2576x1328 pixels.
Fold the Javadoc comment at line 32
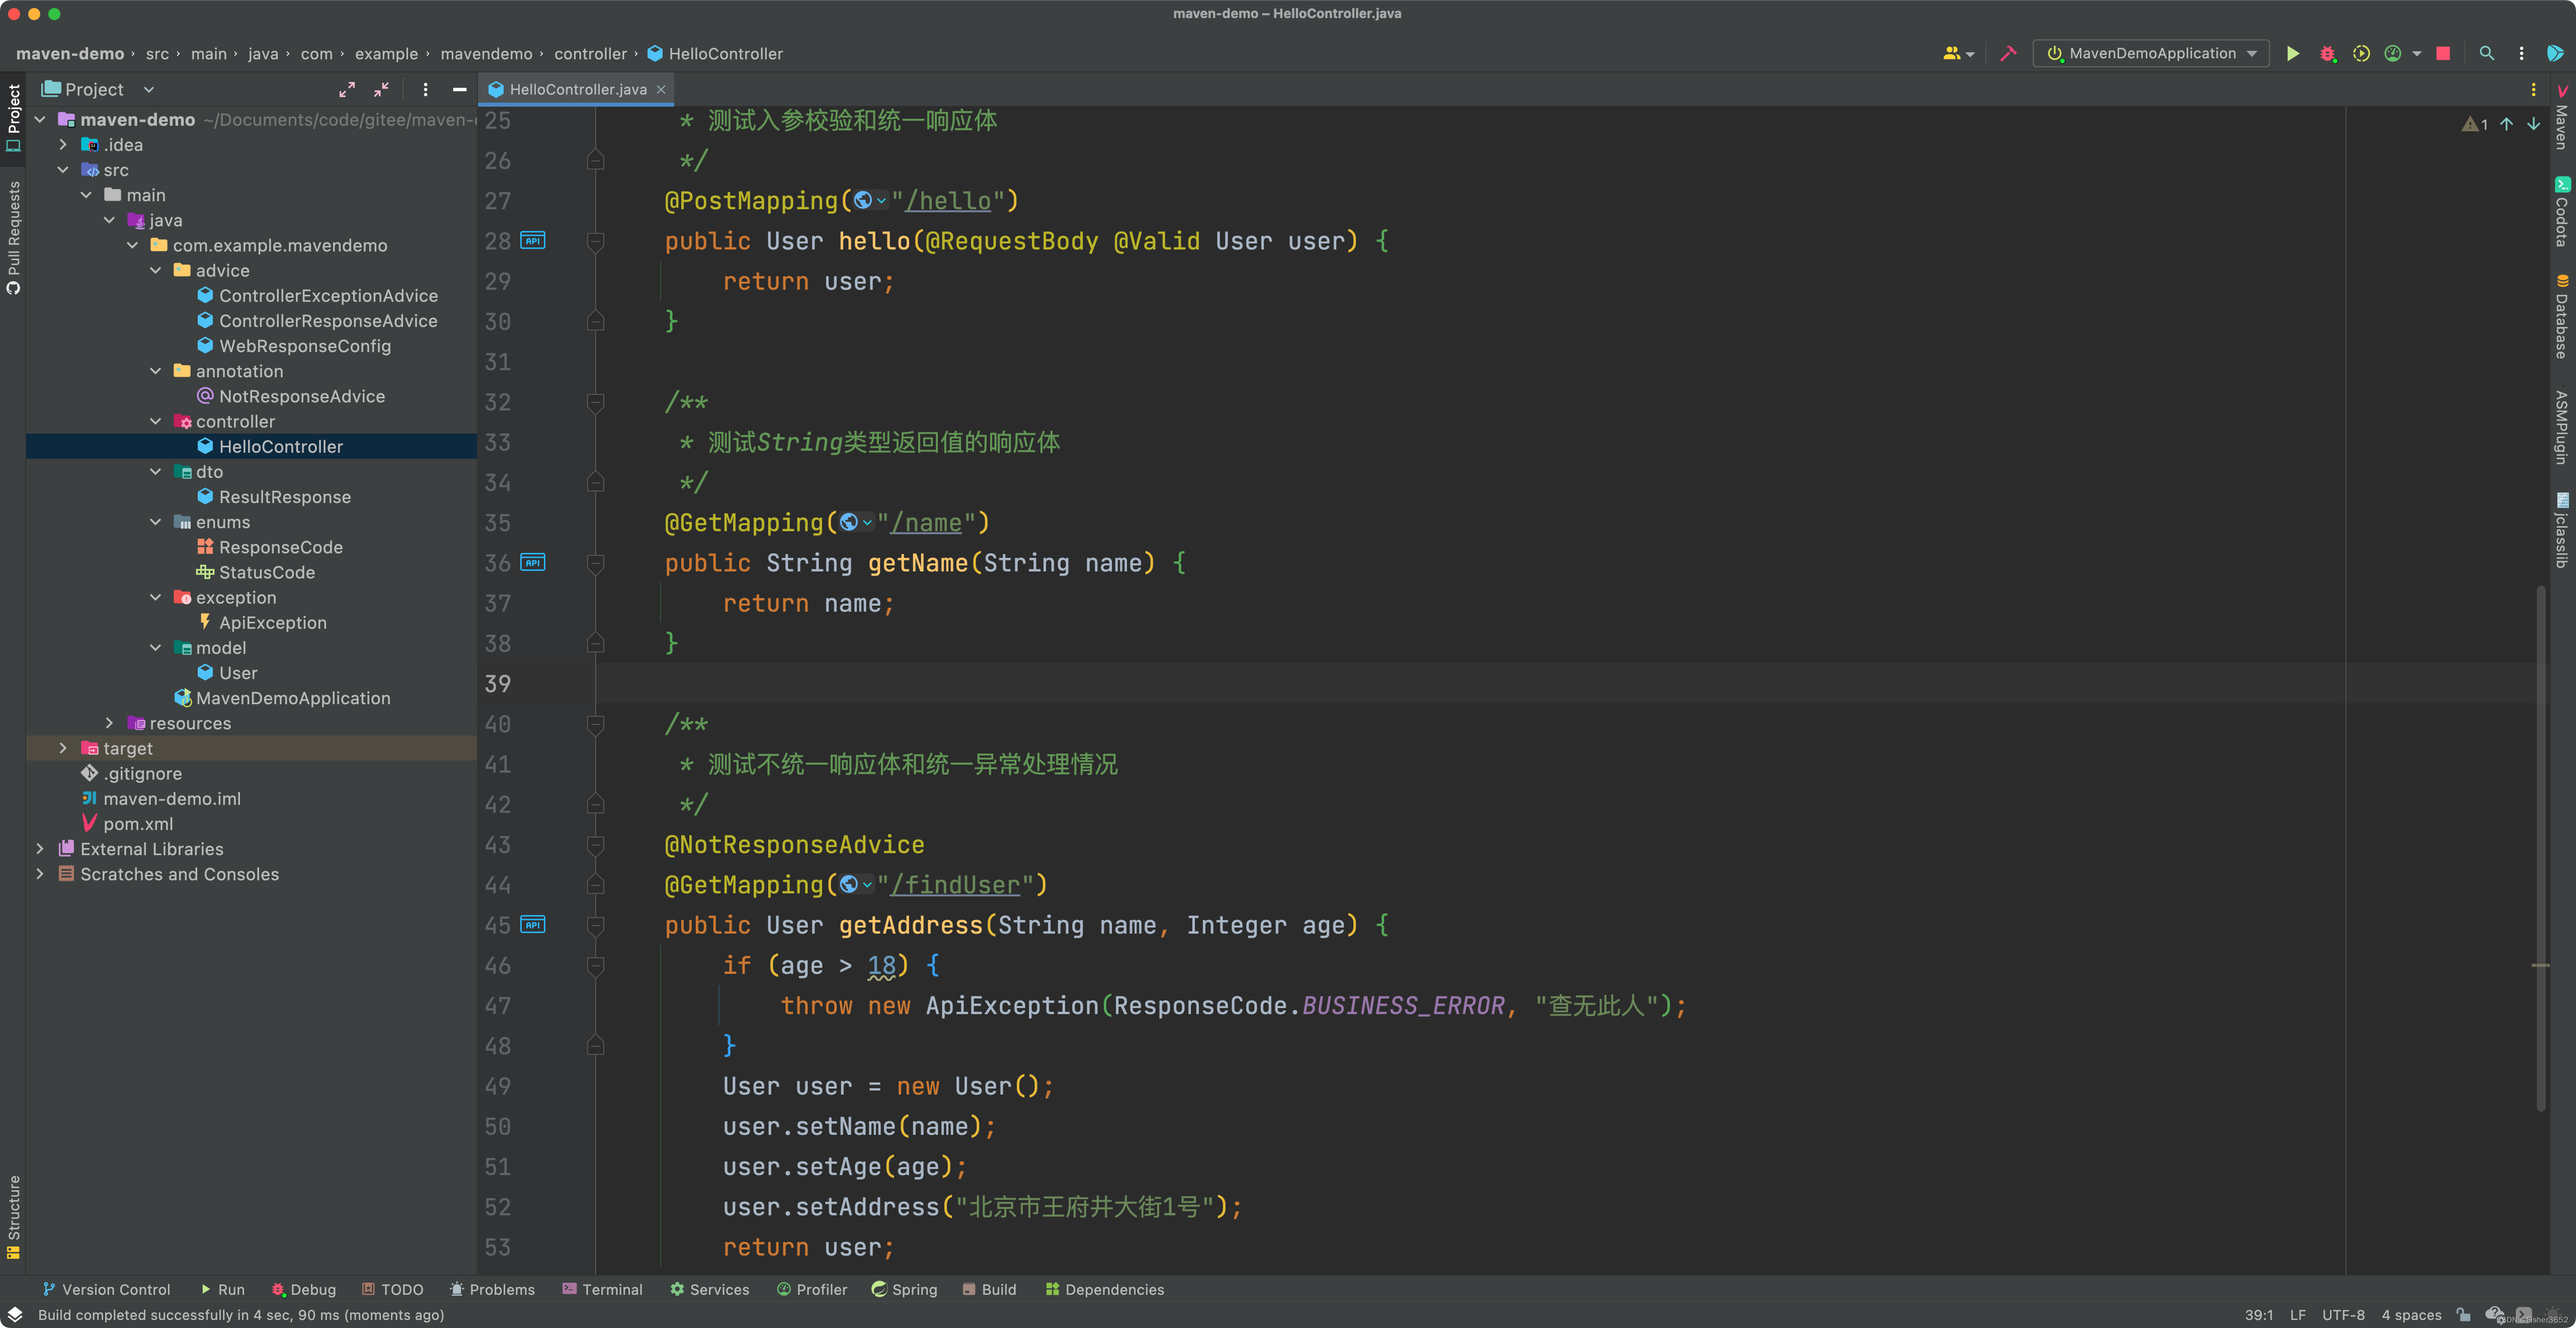pyautogui.click(x=595, y=402)
